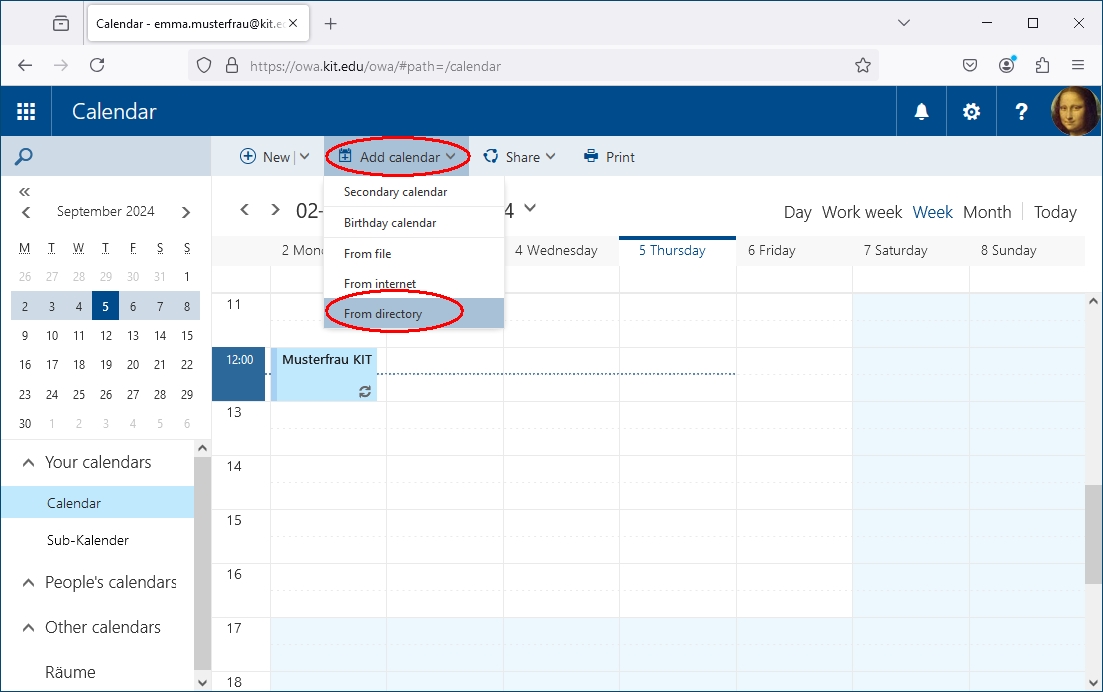
Task: Open the app launcher grid icon
Action: click(x=26, y=112)
